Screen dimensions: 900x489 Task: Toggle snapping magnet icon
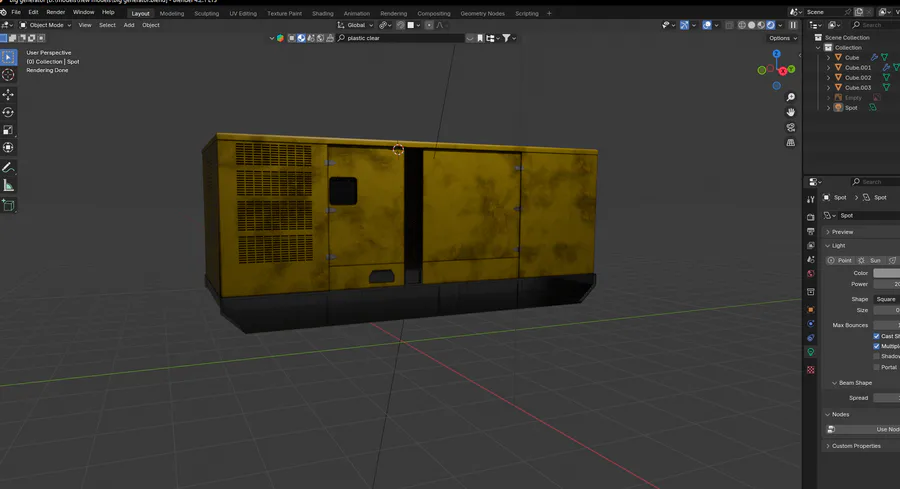coord(401,25)
